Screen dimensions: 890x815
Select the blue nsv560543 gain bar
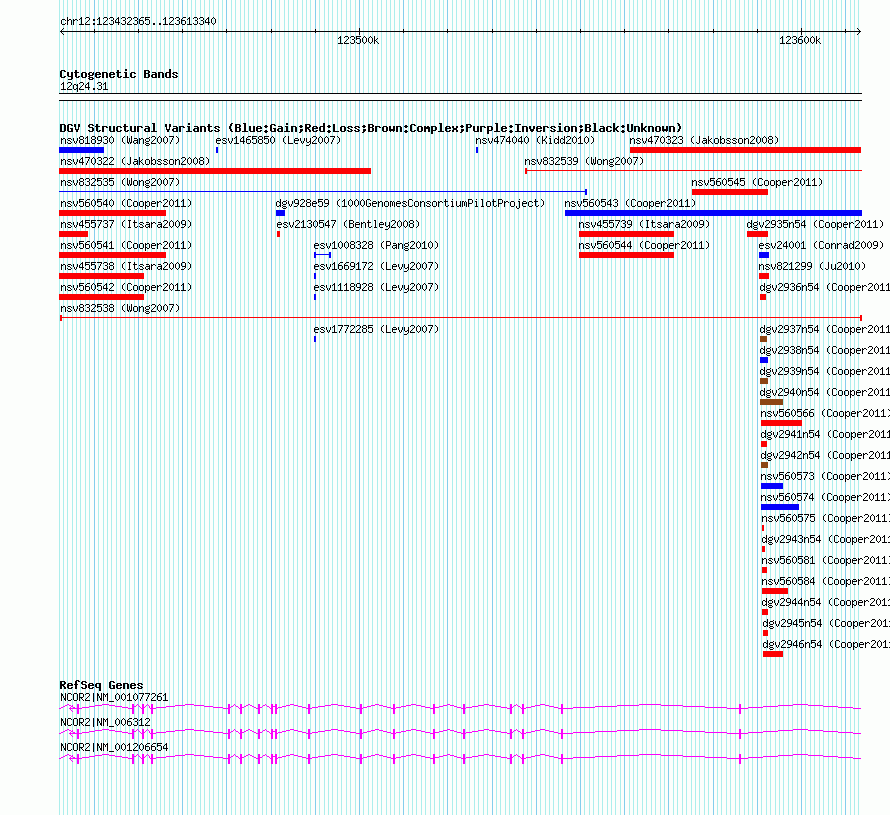click(x=713, y=213)
